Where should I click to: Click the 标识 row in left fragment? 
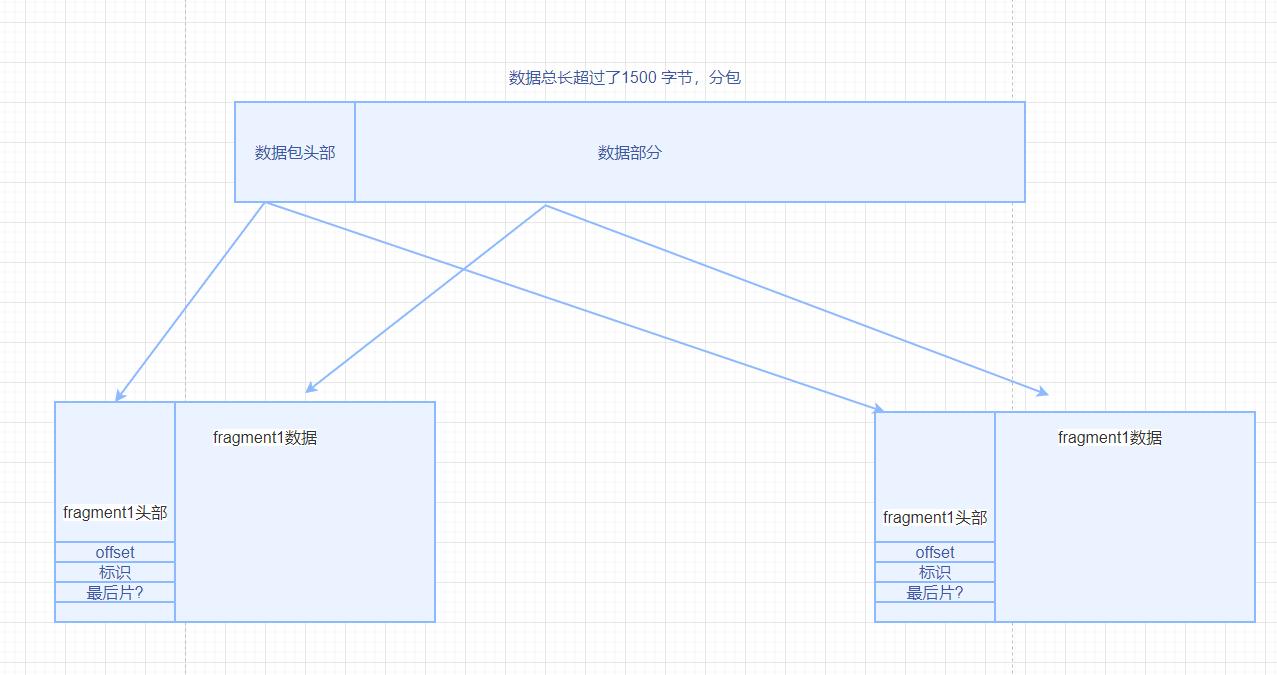[115, 573]
